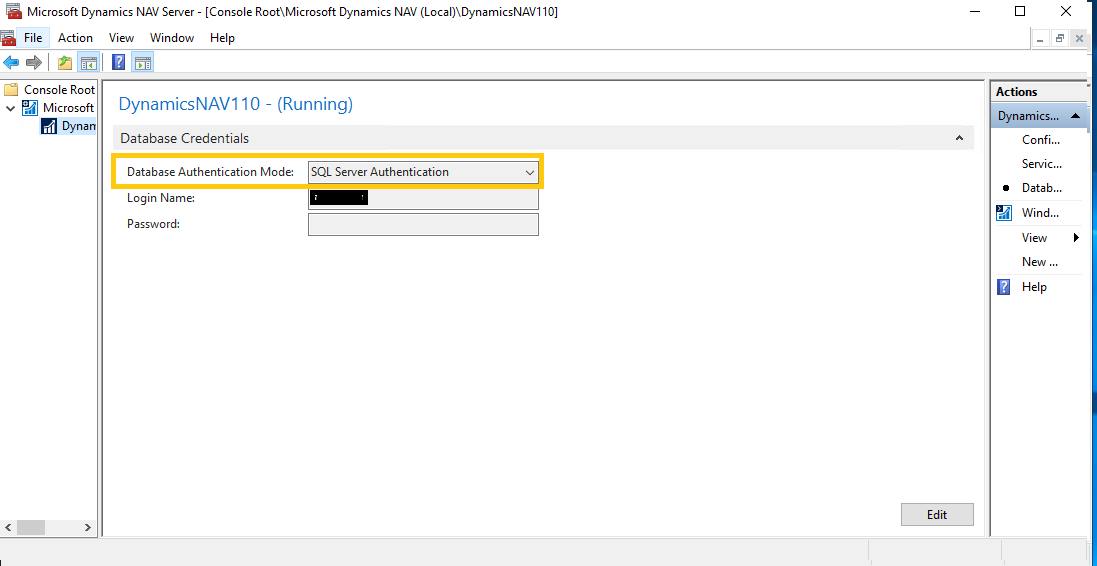This screenshot has width=1097, height=566.
Task: Click the Login Name input field
Action: pos(423,199)
